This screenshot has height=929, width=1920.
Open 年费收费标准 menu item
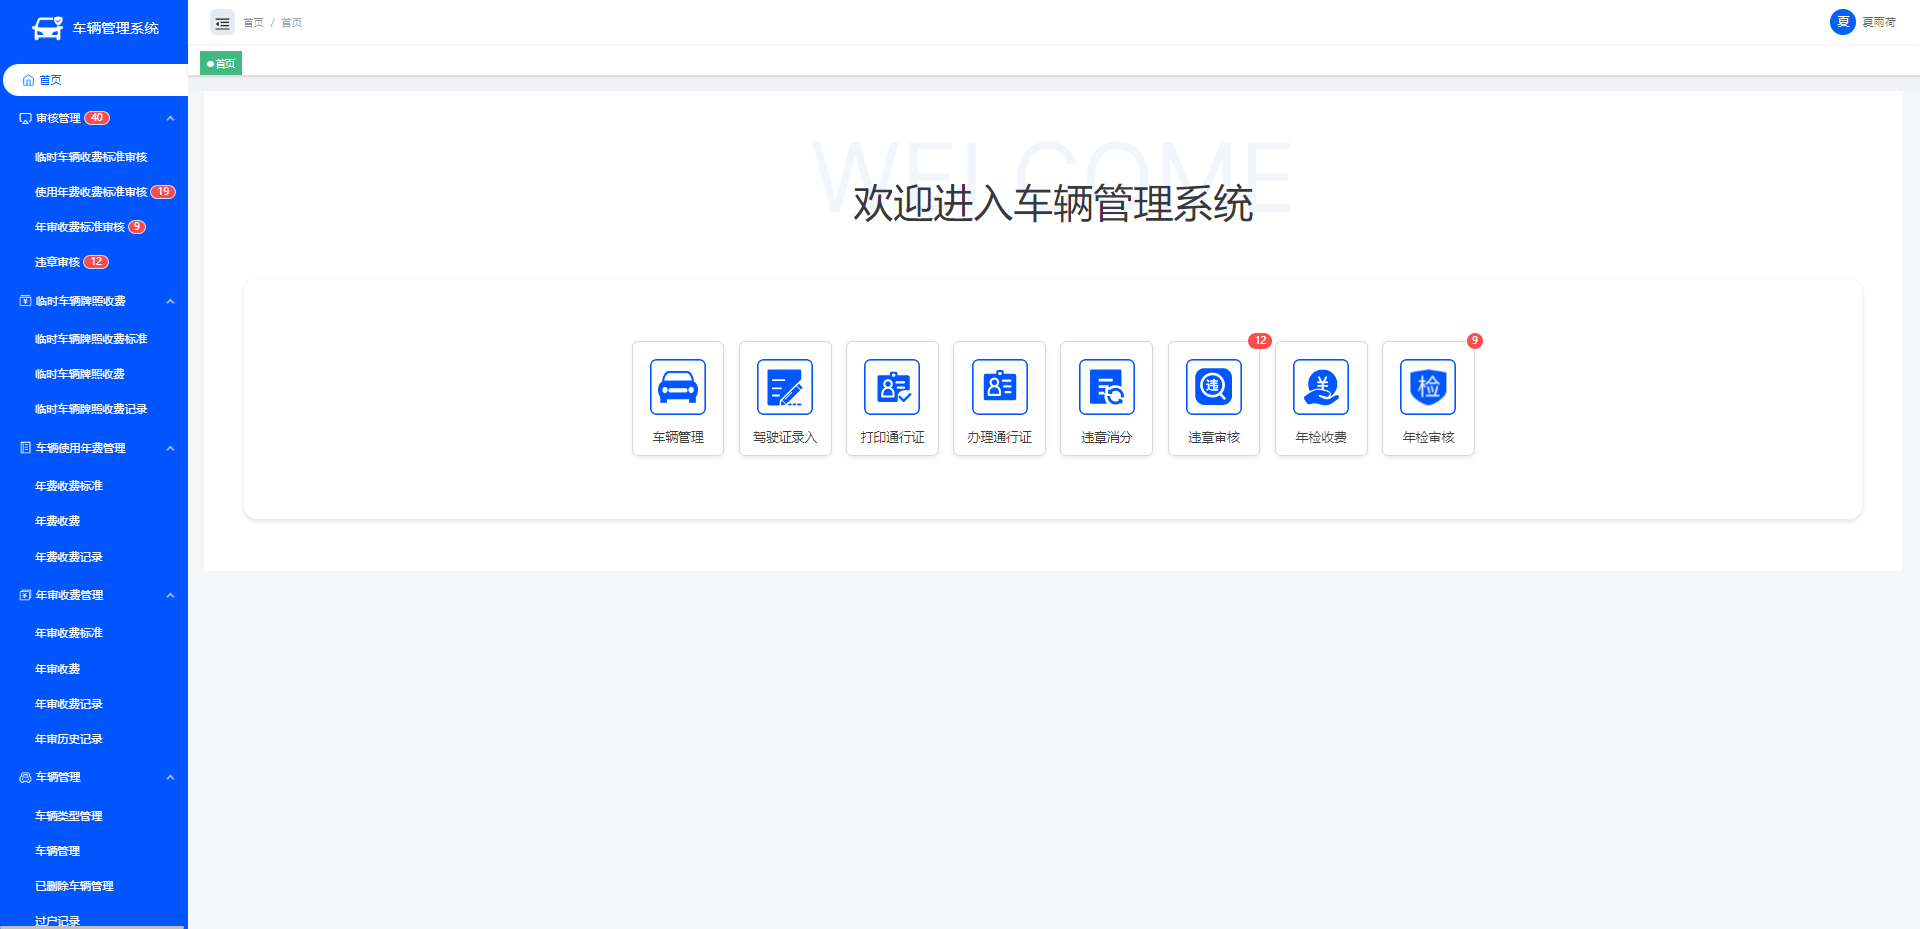[x=69, y=486]
